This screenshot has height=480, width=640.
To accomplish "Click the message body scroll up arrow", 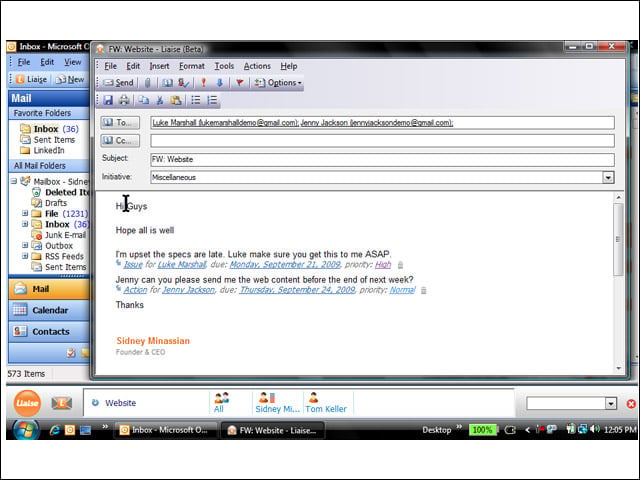I will click(x=618, y=198).
